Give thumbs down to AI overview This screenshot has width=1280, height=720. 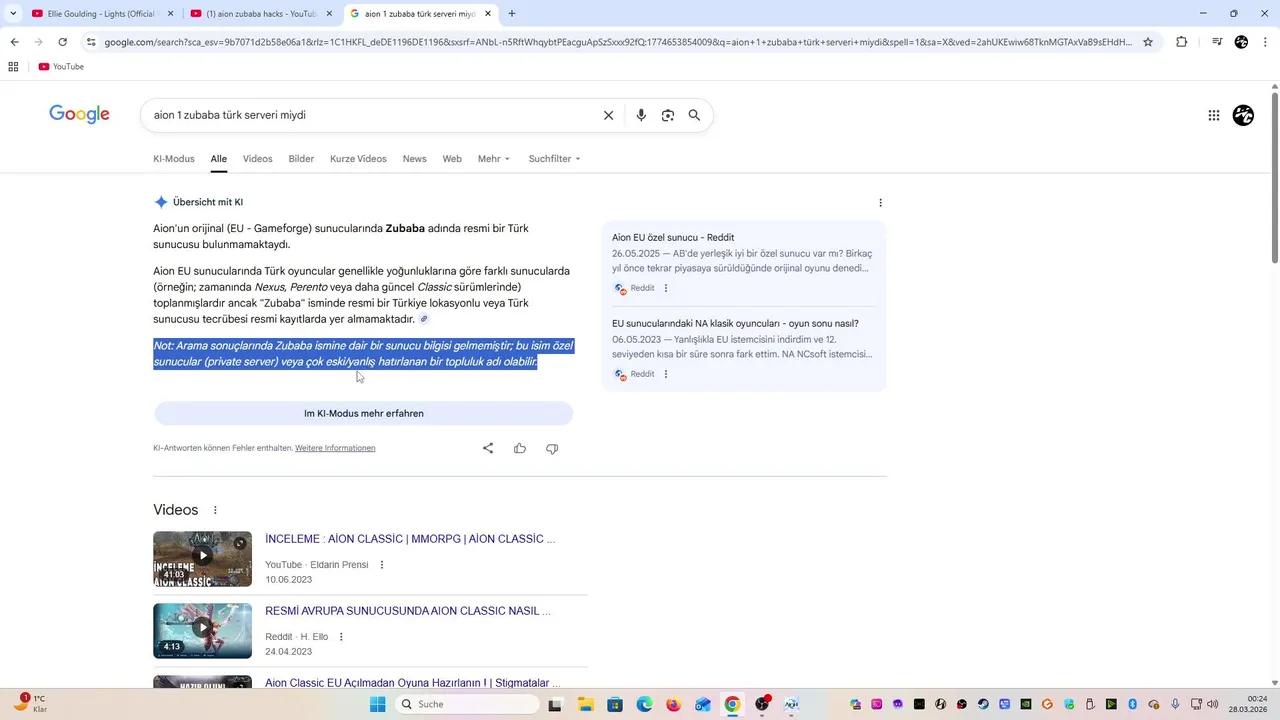coord(552,448)
